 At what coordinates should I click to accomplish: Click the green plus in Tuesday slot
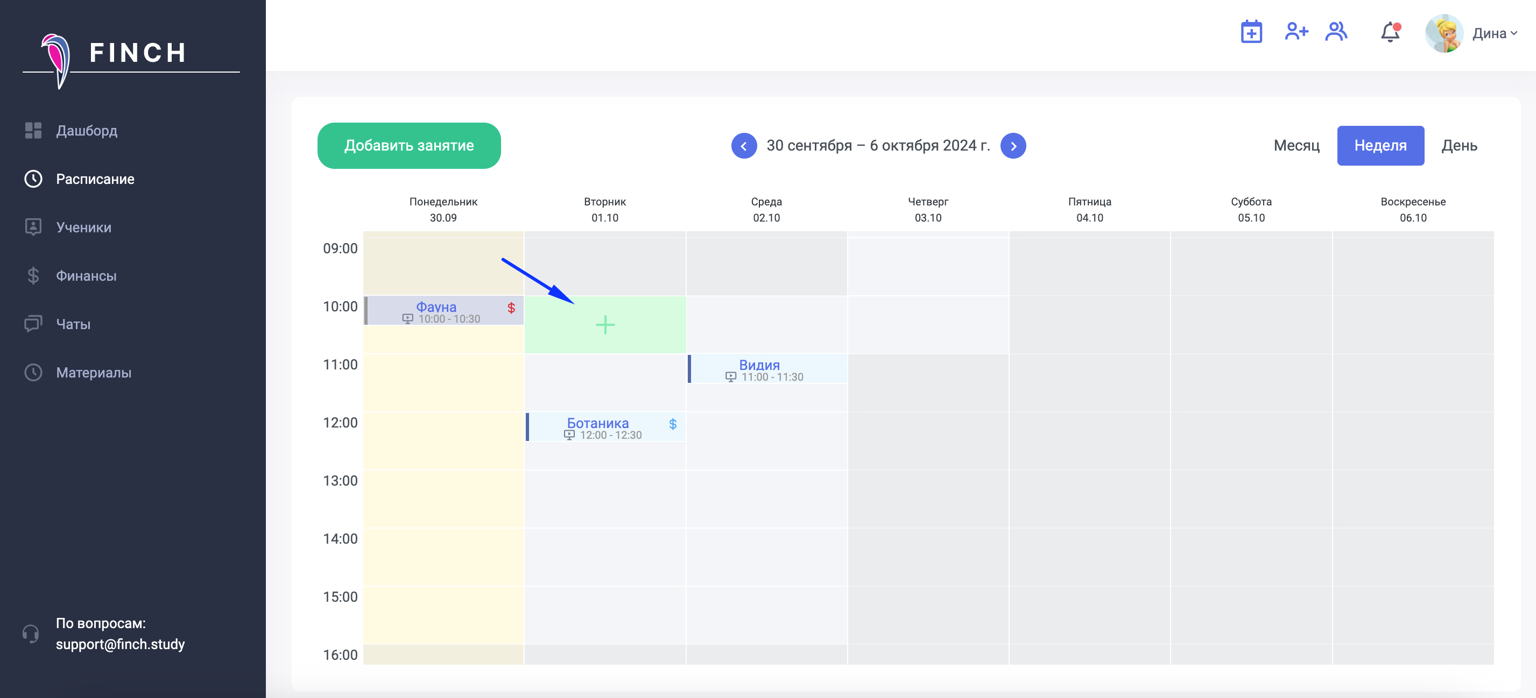[605, 325]
